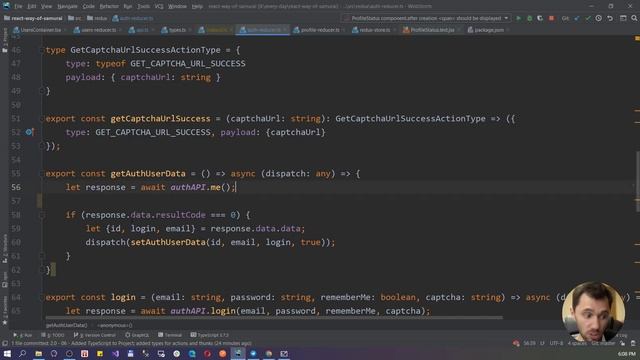This screenshot has width=640, height=360.
Task: Switch to UsersContainer.tsx tab
Action: tap(37, 30)
